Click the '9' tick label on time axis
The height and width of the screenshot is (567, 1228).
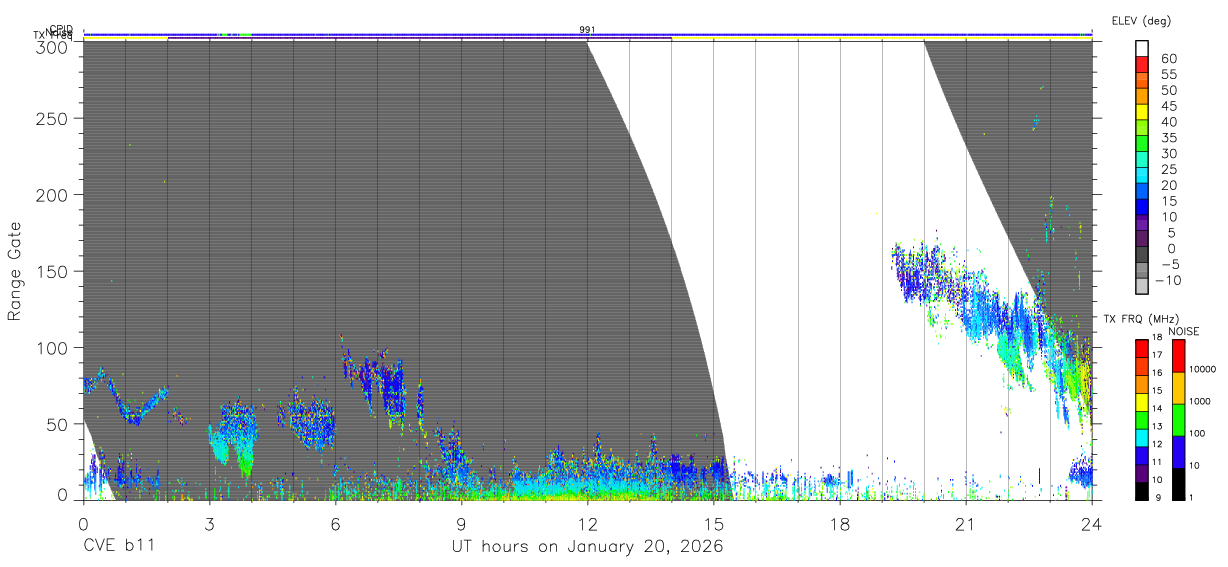click(x=461, y=523)
